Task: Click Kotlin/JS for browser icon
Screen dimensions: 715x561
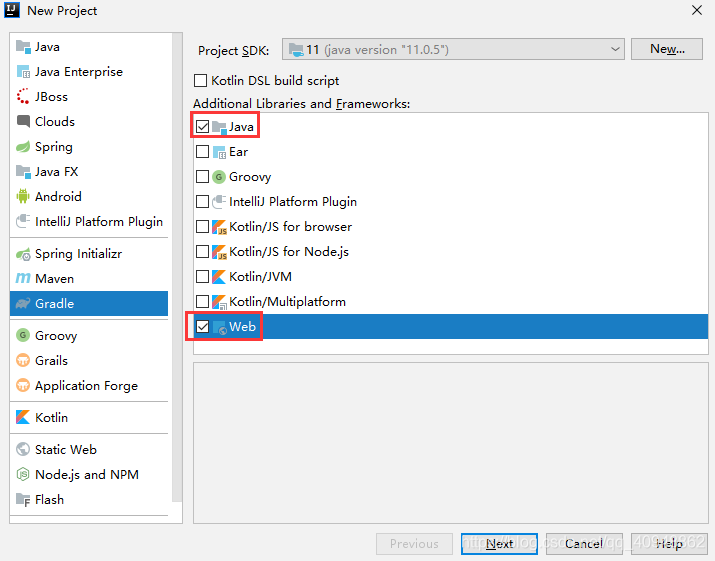Action: pyautogui.click(x=219, y=227)
